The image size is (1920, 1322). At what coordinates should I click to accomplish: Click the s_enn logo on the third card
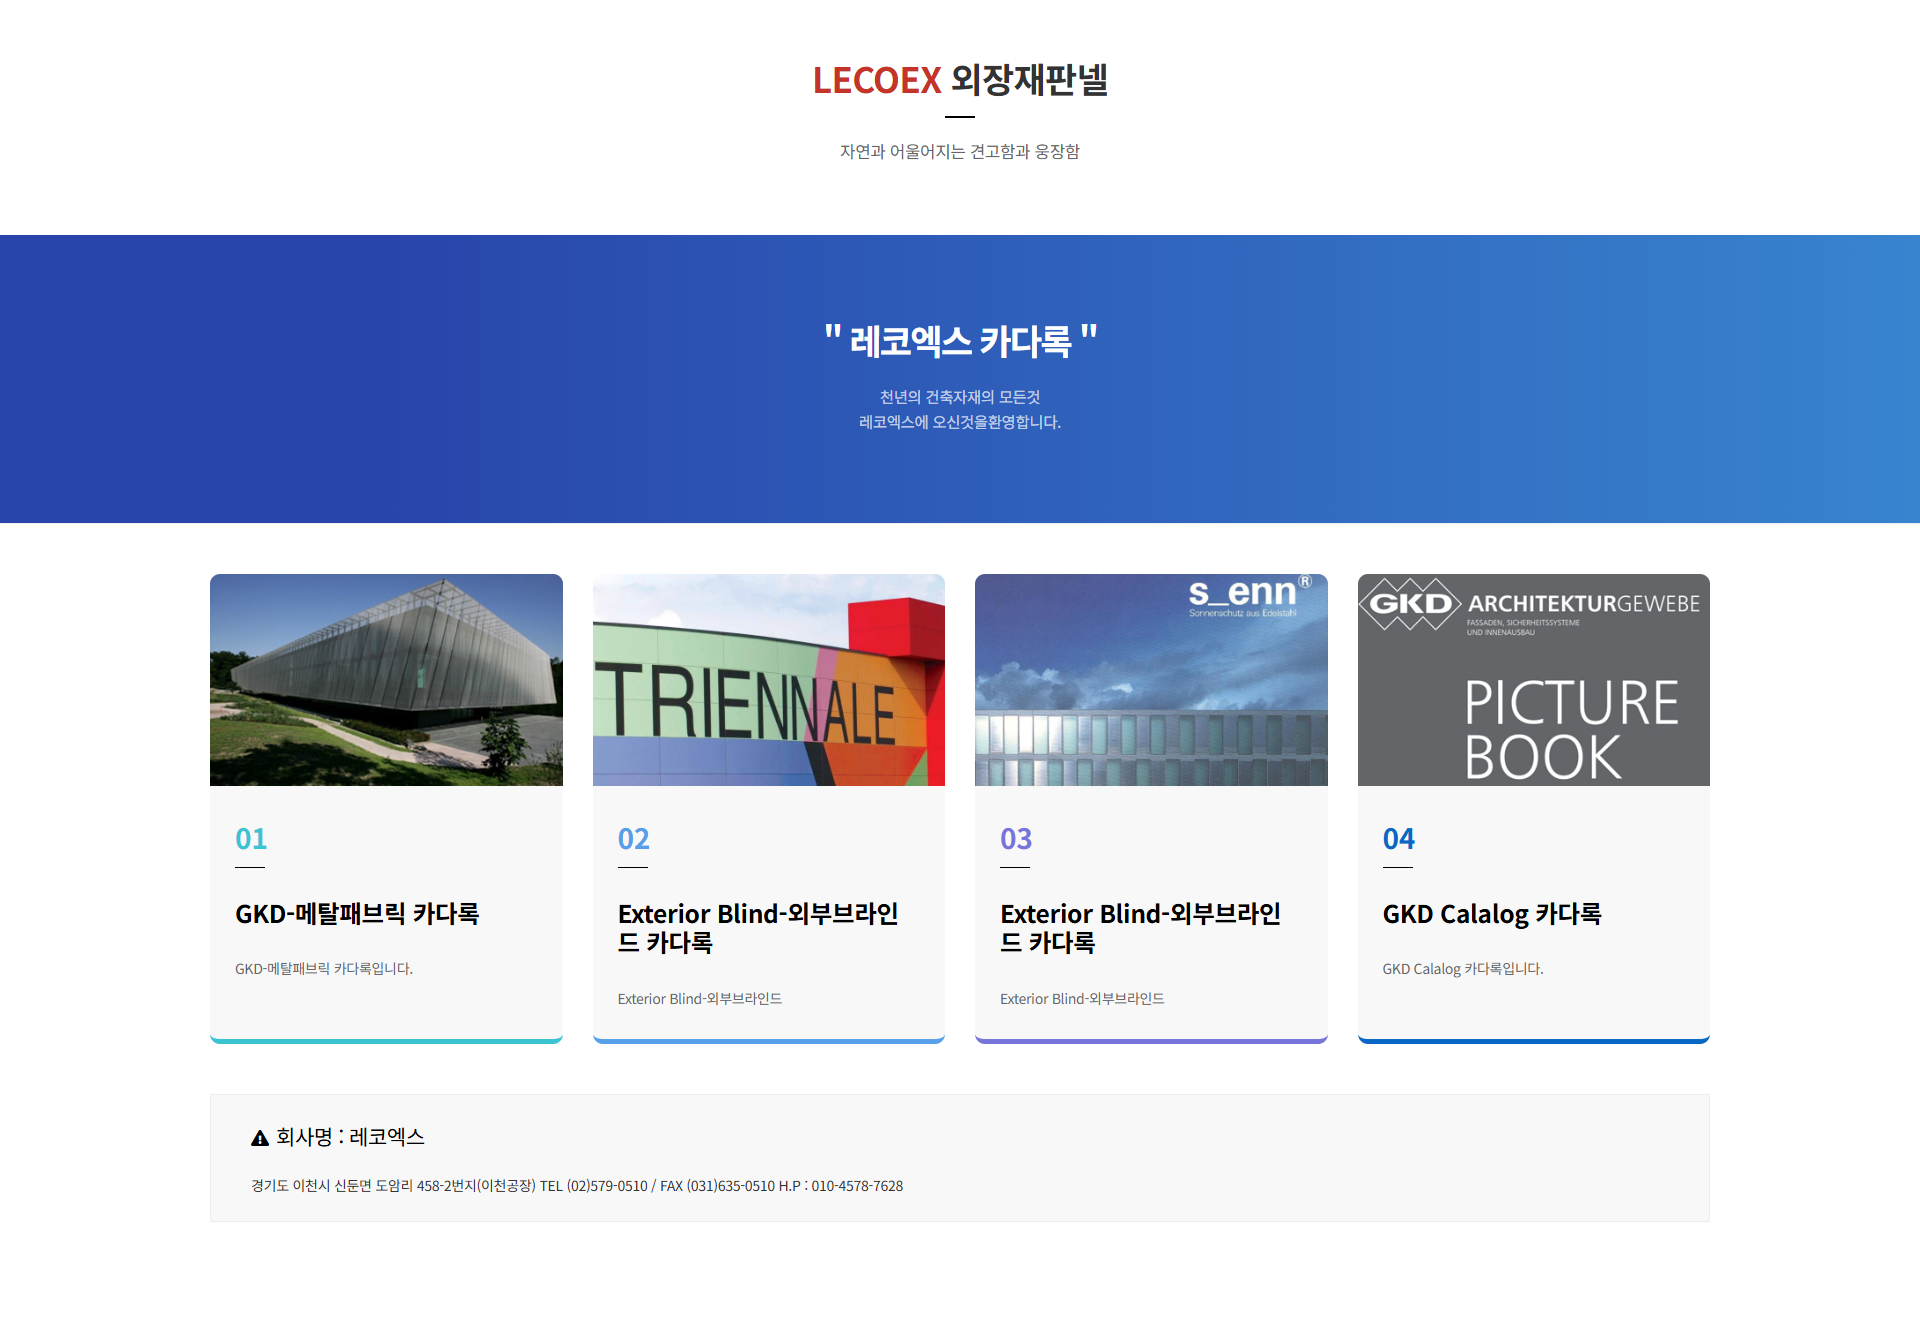[1249, 597]
